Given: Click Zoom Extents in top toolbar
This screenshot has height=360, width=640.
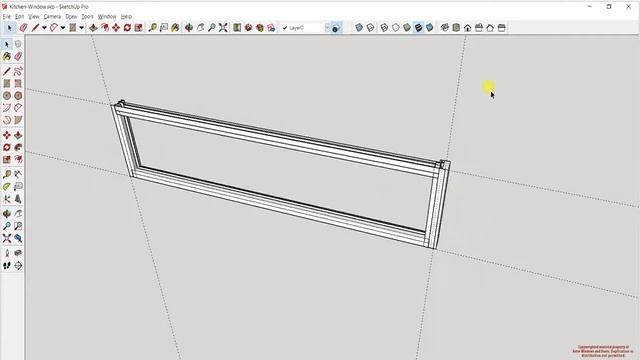Looking at the screenshot, I should [223, 28].
